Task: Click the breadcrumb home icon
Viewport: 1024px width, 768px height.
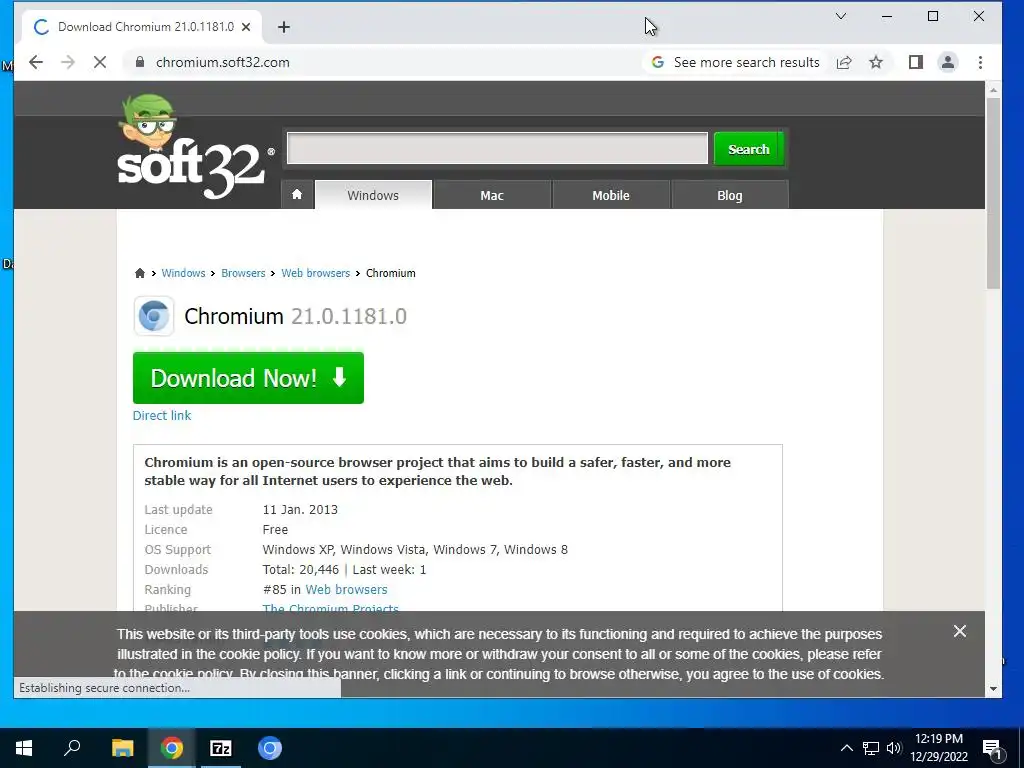Action: pos(140,273)
